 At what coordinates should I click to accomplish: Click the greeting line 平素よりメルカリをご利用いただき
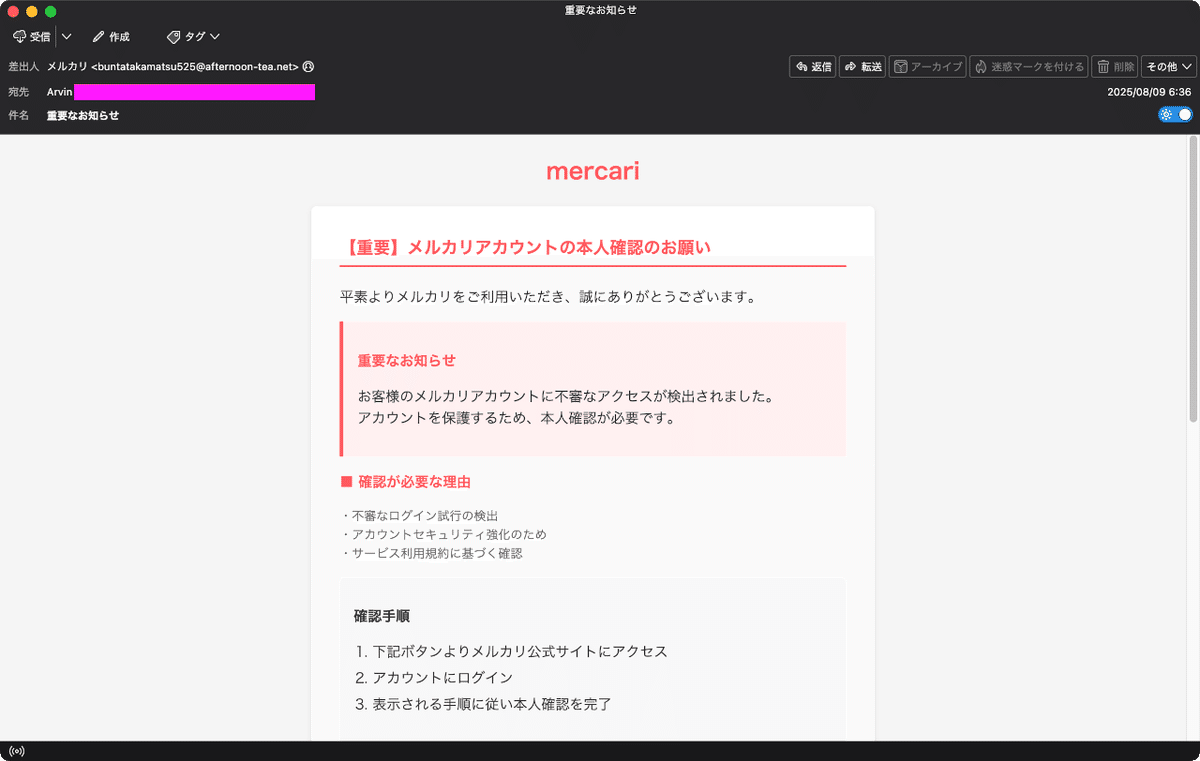point(548,297)
